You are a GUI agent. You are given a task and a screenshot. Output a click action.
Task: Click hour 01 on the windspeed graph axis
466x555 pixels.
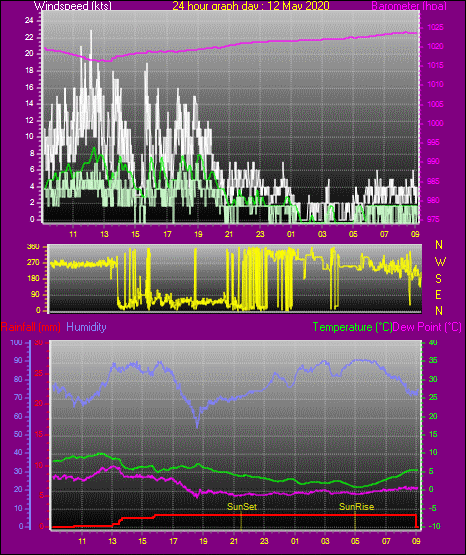point(291,234)
